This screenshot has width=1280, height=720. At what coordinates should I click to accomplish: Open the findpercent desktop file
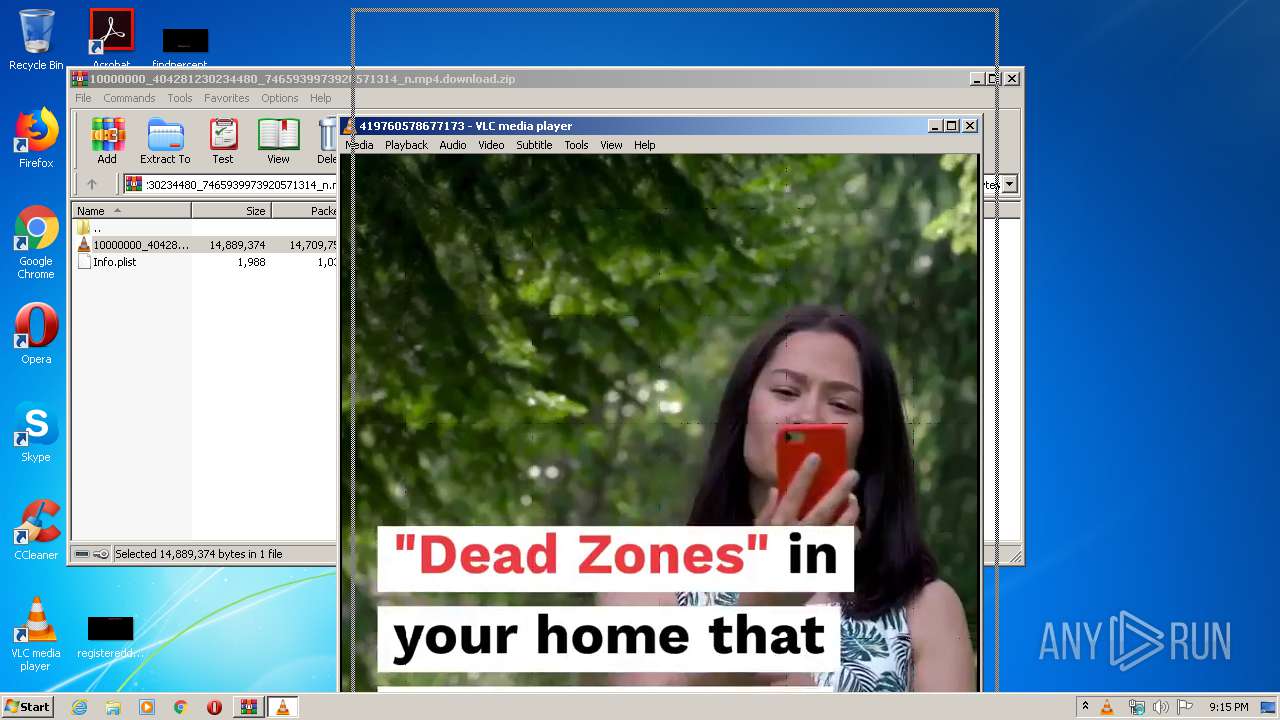click(x=185, y=48)
